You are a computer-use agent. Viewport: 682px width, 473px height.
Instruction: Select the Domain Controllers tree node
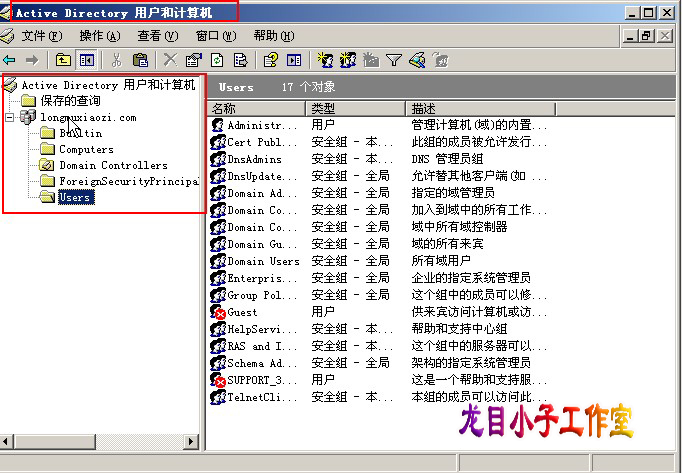[x=114, y=165]
